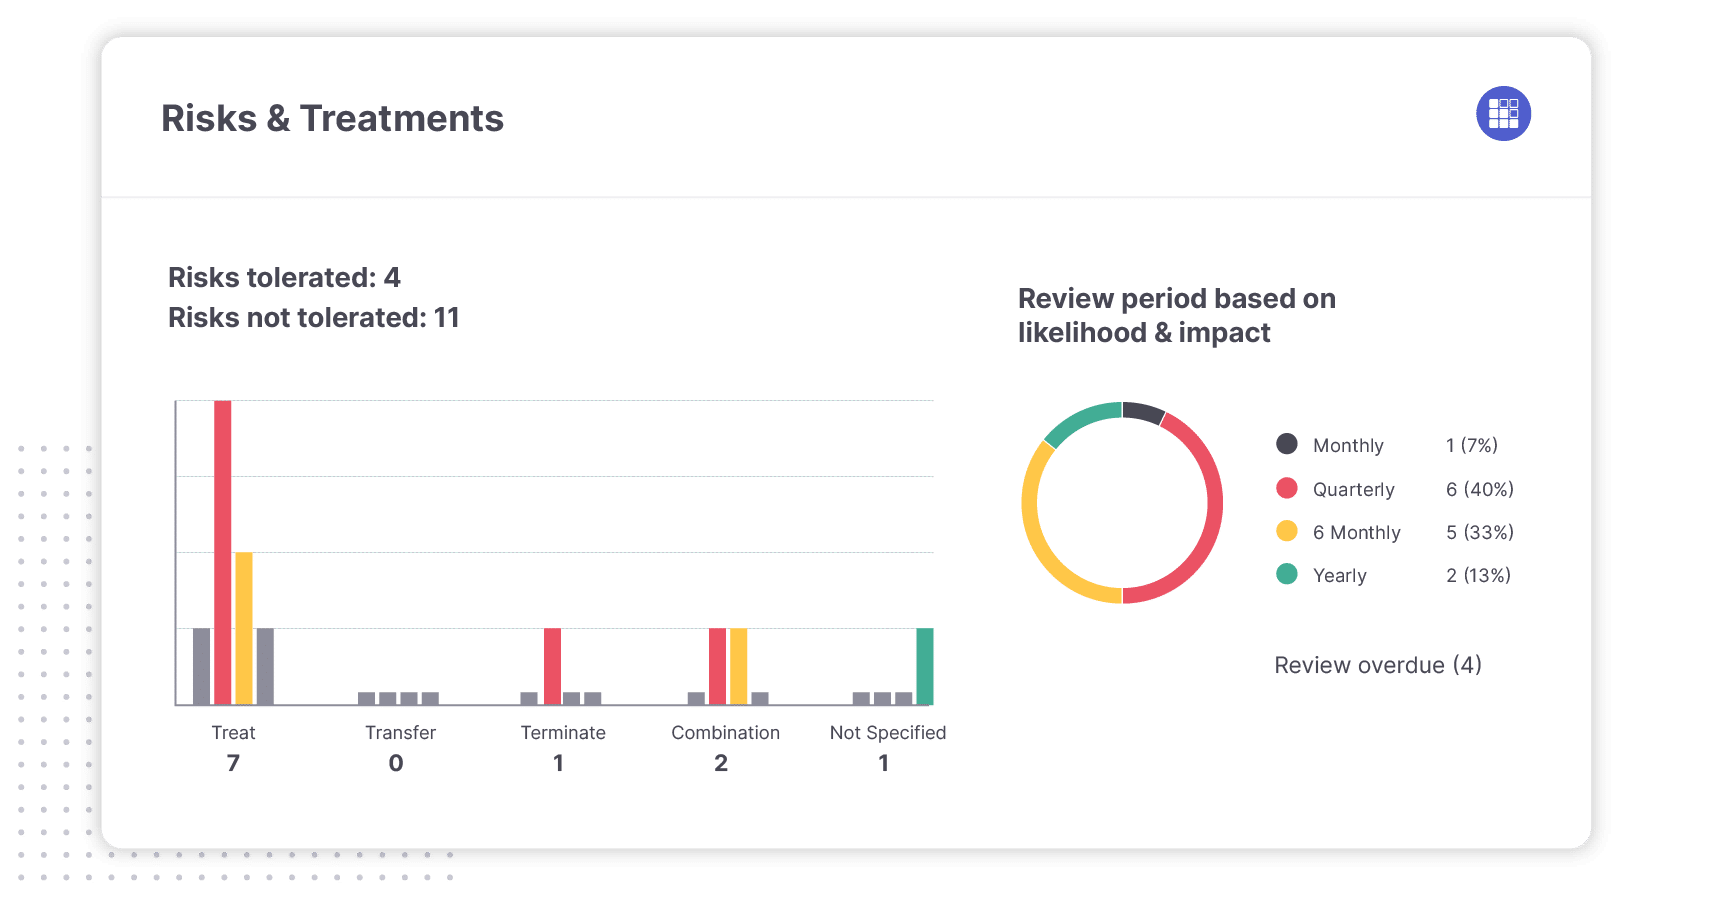This screenshot has width=1710, height=897.
Task: Click the yellow Combination bar
Action: point(738,666)
